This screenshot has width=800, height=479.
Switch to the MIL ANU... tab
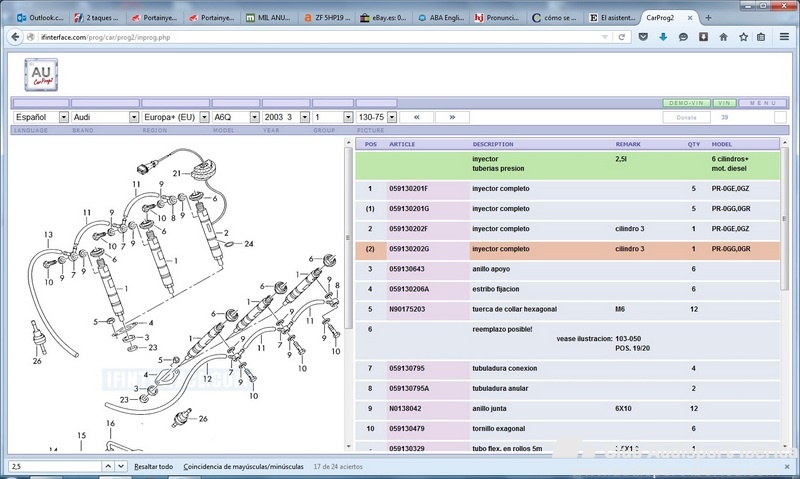pyautogui.click(x=268, y=17)
